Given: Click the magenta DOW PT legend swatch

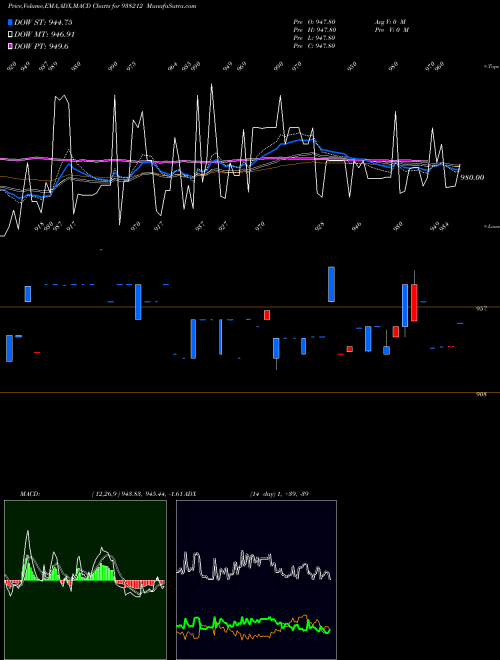Looking at the screenshot, I should [x=10, y=46].
